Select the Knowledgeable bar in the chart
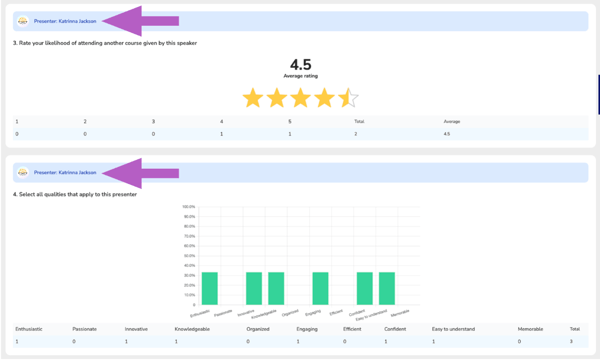600x362 pixels. 276,289
